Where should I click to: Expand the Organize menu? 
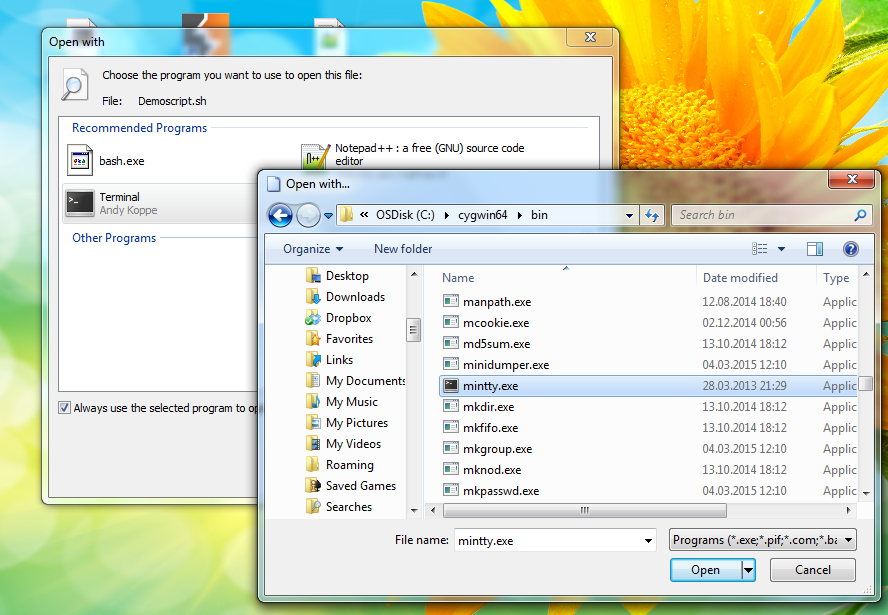point(313,249)
